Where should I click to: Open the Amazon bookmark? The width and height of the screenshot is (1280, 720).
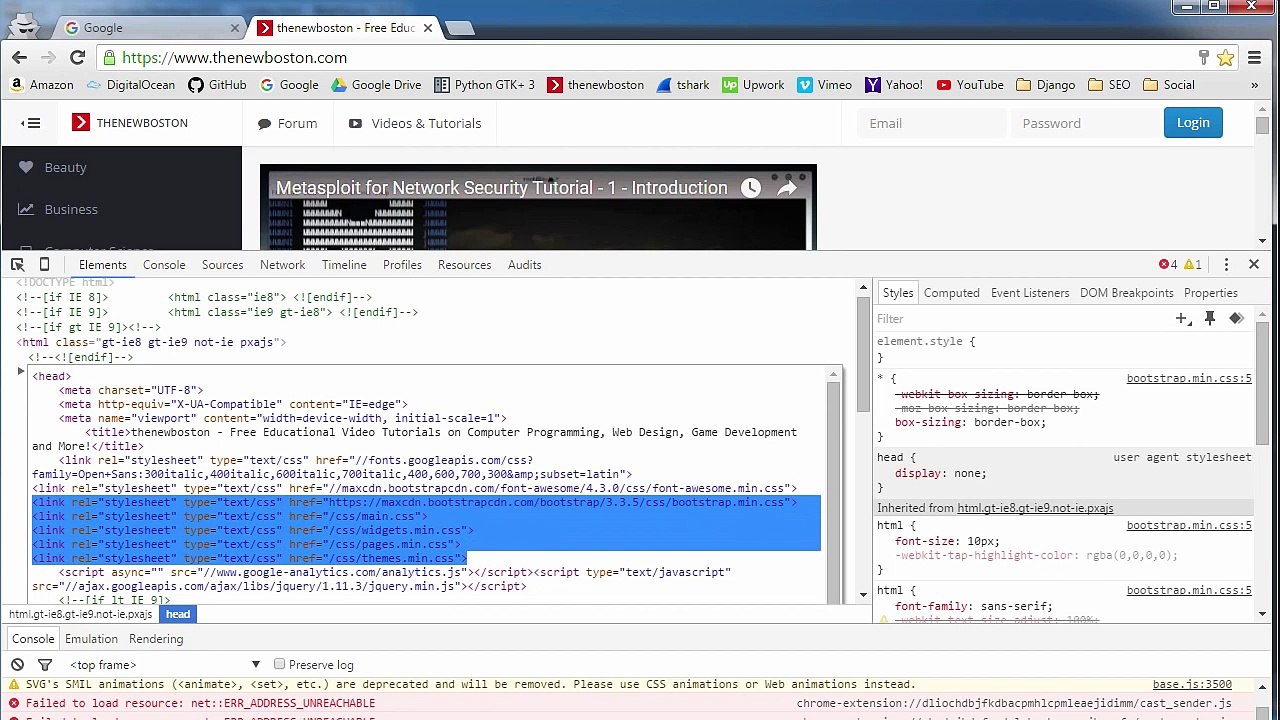pyautogui.click(x=41, y=85)
